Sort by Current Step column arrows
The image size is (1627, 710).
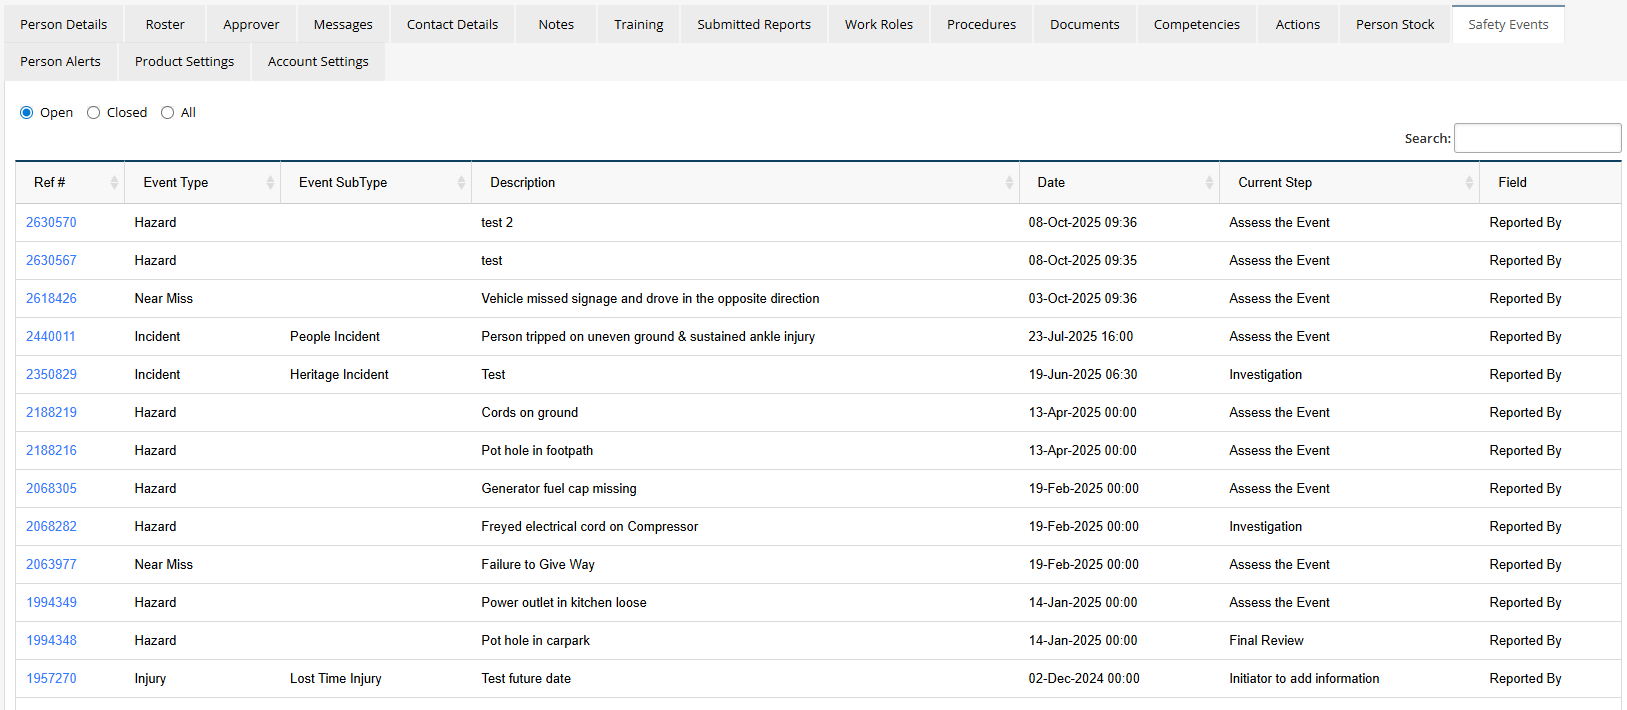(1469, 182)
